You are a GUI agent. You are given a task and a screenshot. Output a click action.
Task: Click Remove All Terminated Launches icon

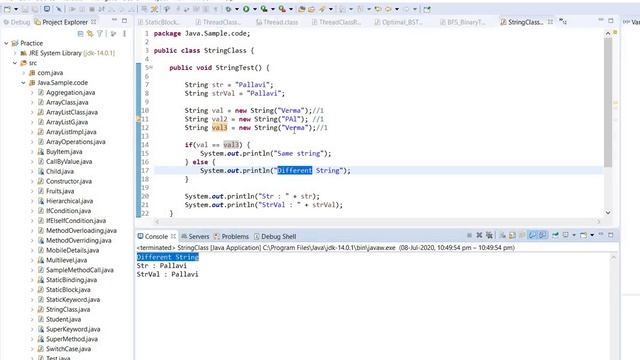pos(489,235)
